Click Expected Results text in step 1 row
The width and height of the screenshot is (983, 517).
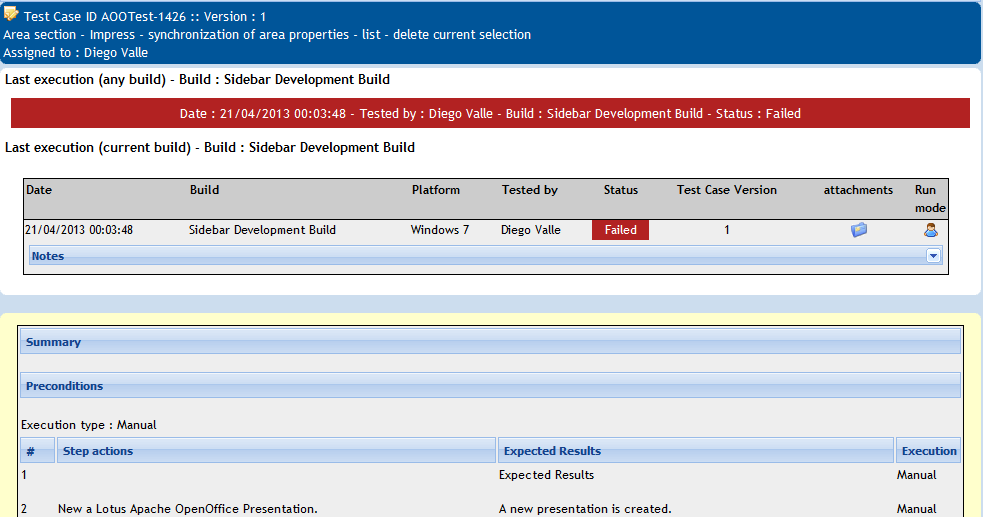point(547,475)
